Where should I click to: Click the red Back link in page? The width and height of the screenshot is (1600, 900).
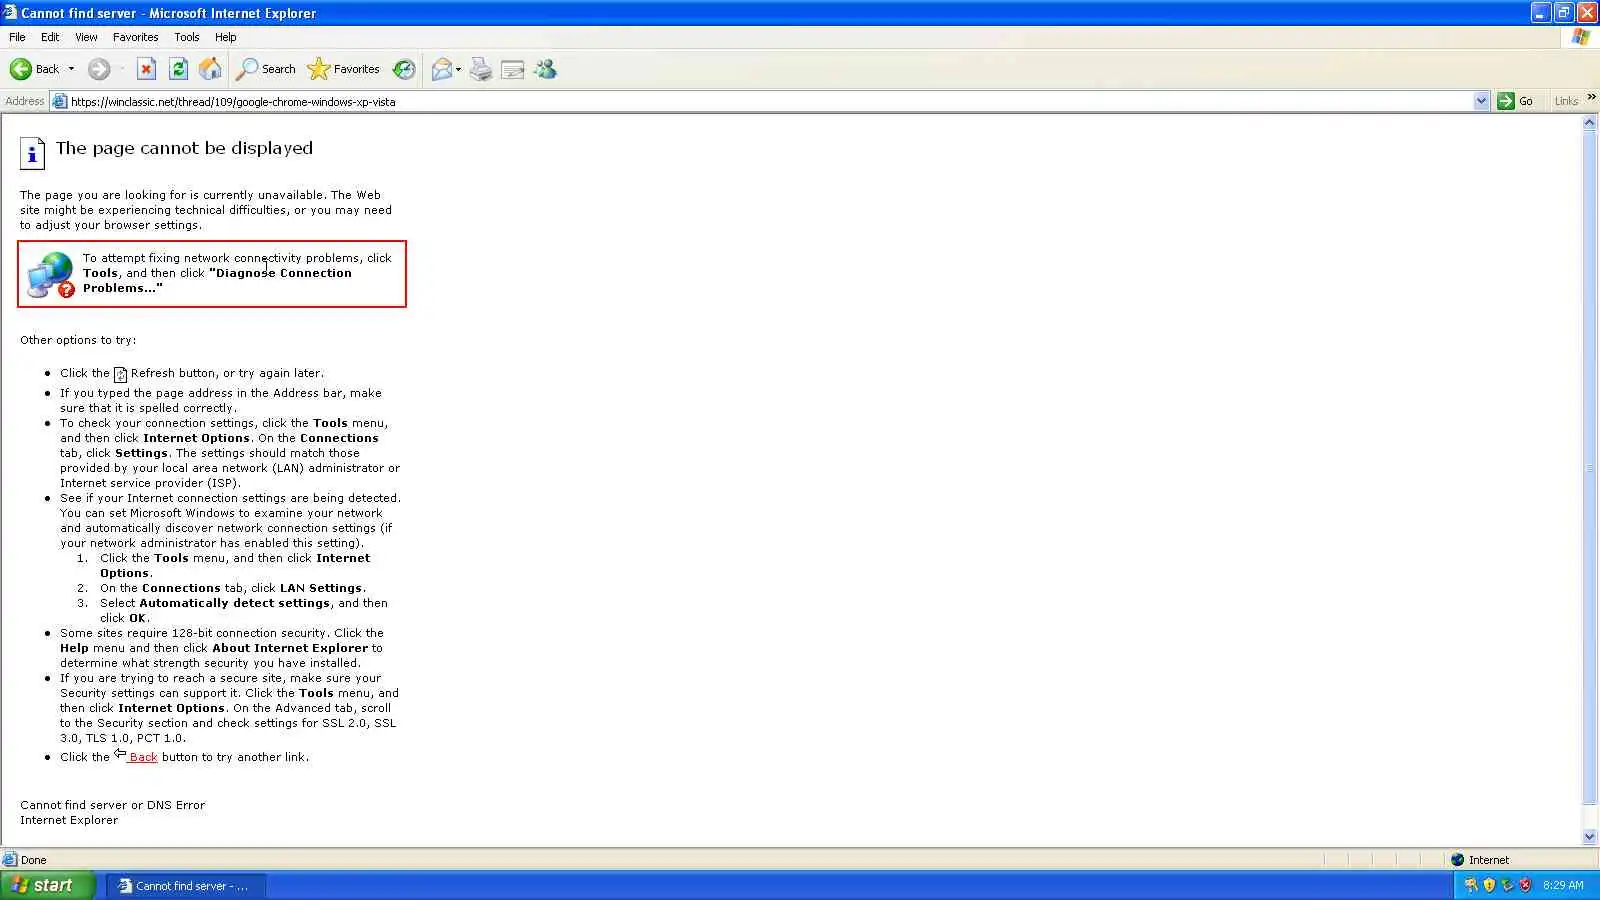(142, 757)
